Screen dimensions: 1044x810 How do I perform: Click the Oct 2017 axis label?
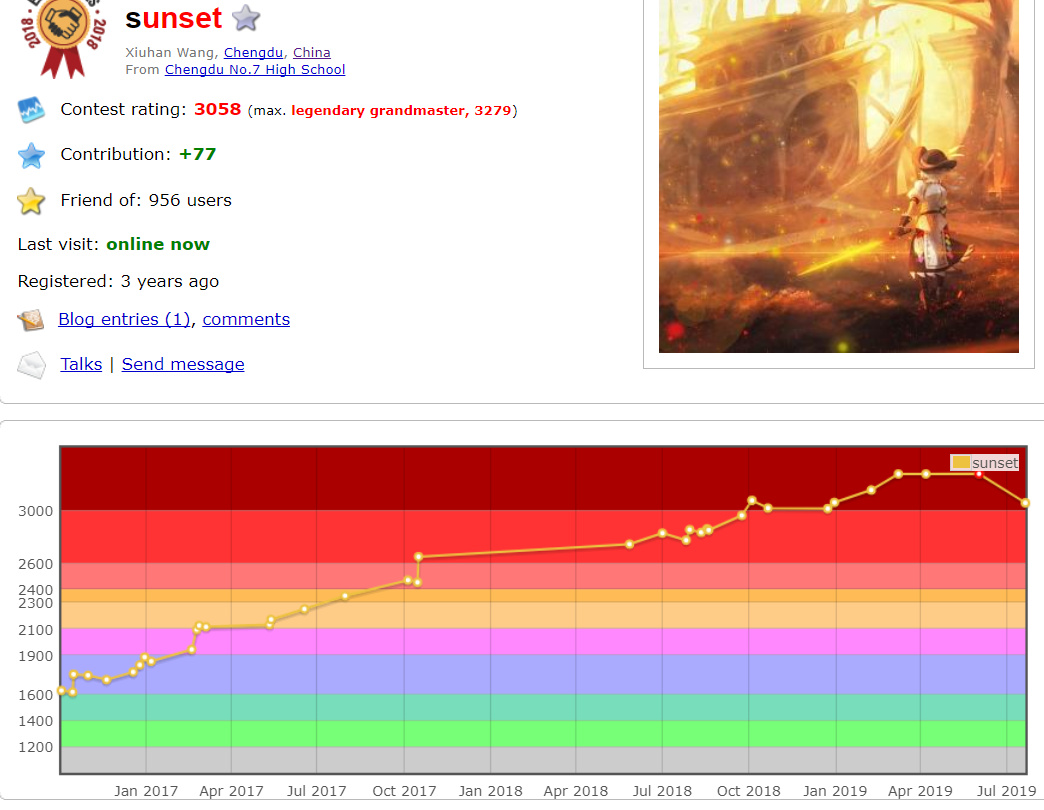[404, 791]
